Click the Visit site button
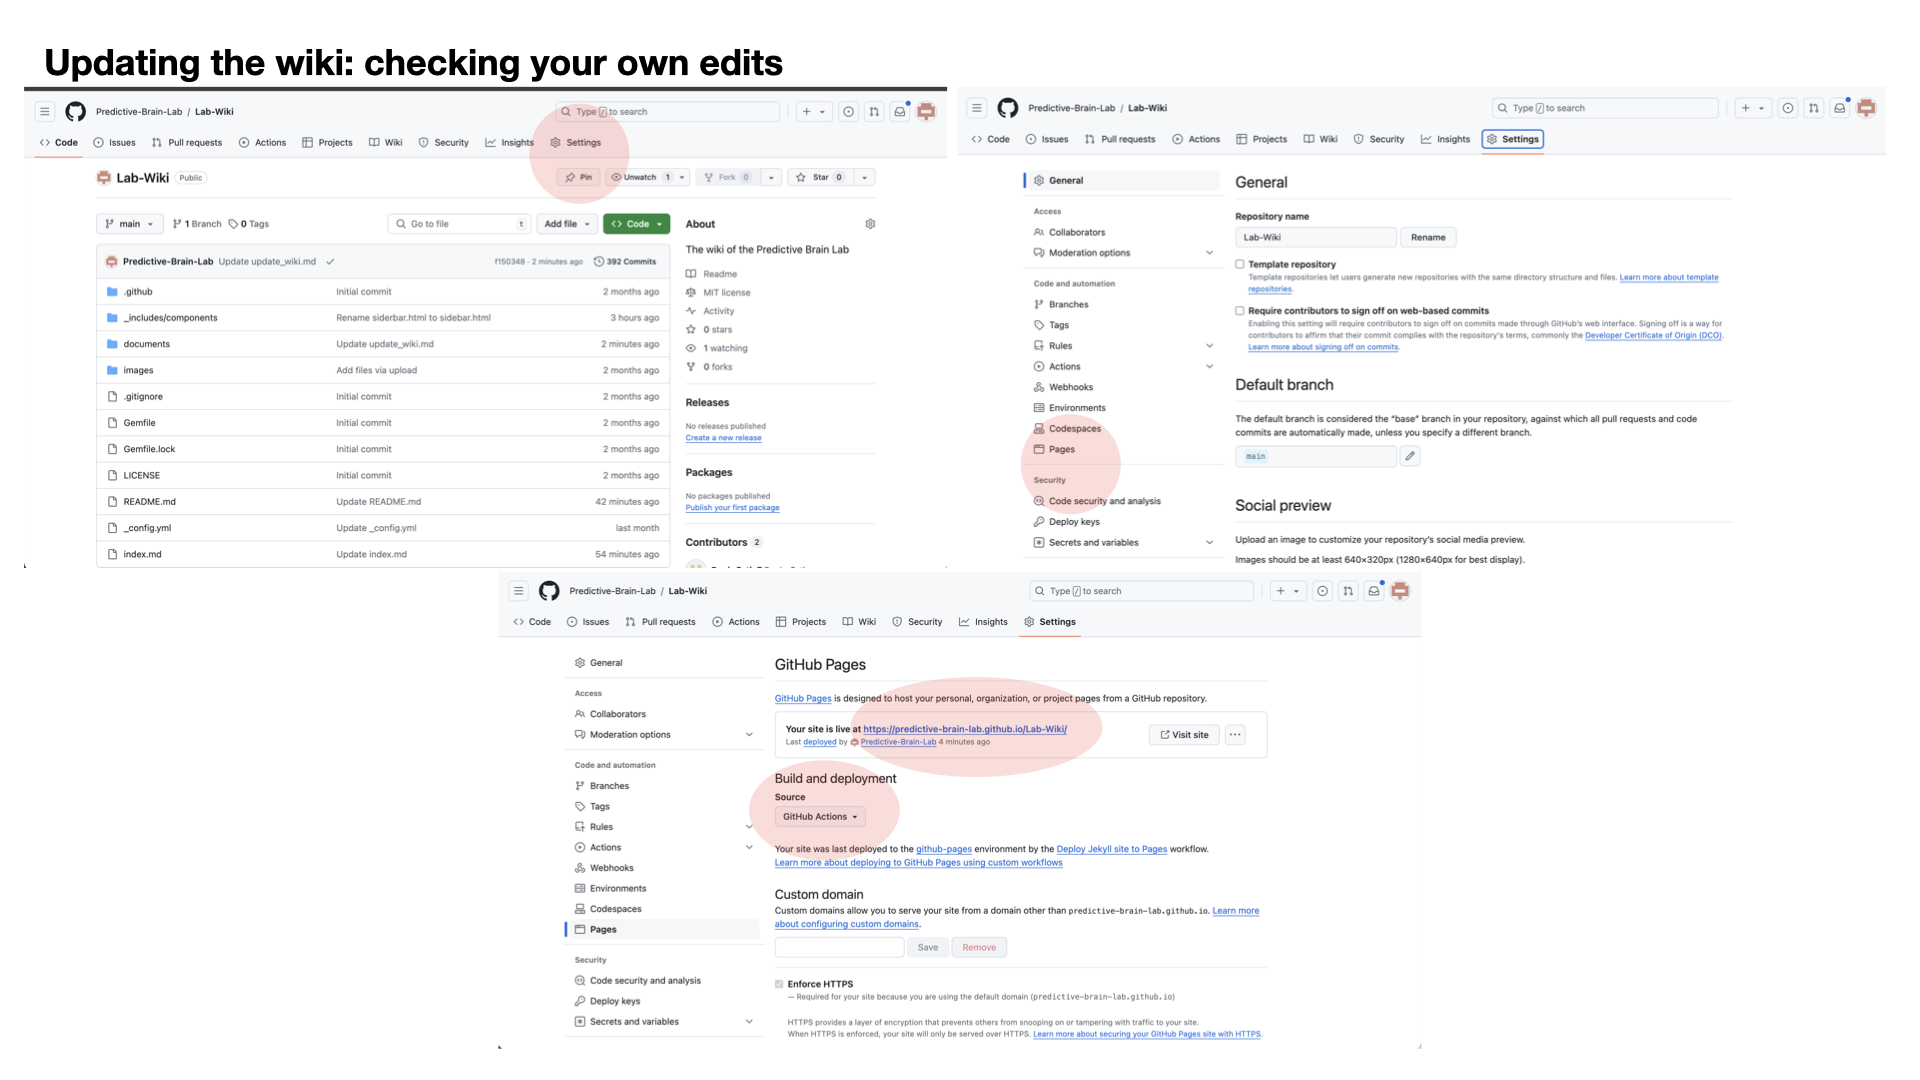Viewport: 1920px width, 1080px height. tap(1184, 735)
